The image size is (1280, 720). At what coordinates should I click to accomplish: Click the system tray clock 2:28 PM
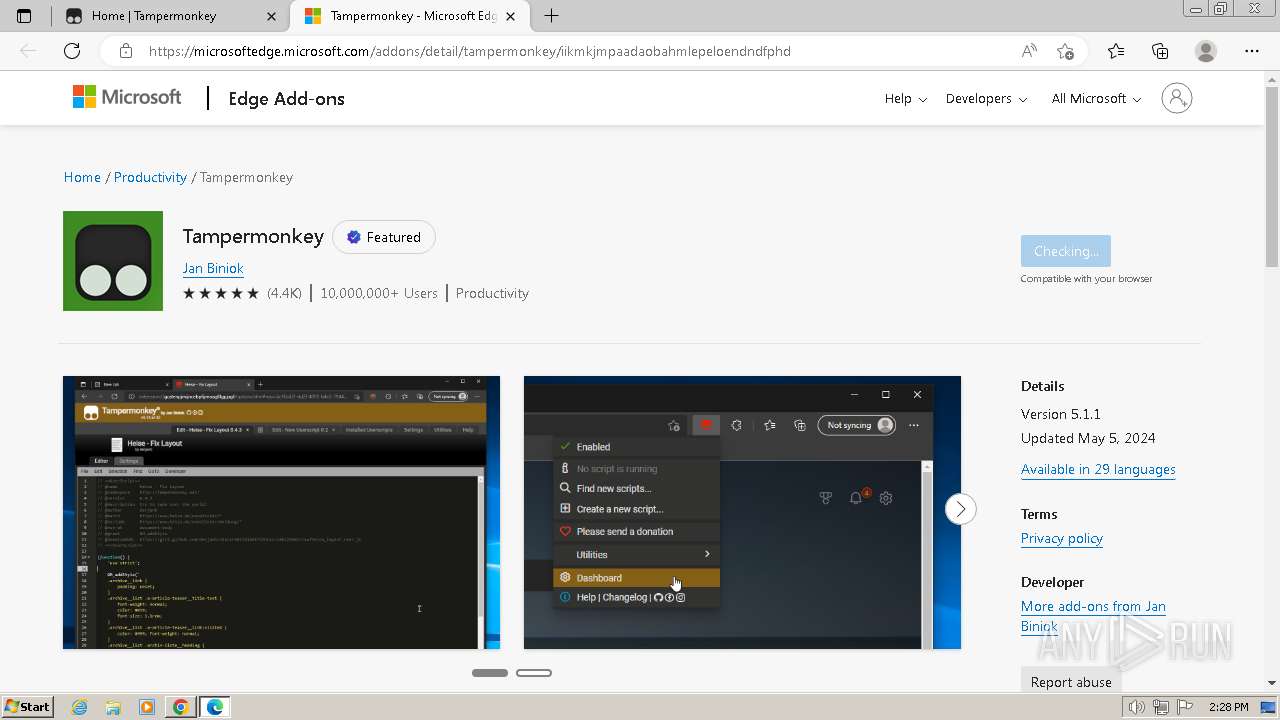pos(1228,707)
